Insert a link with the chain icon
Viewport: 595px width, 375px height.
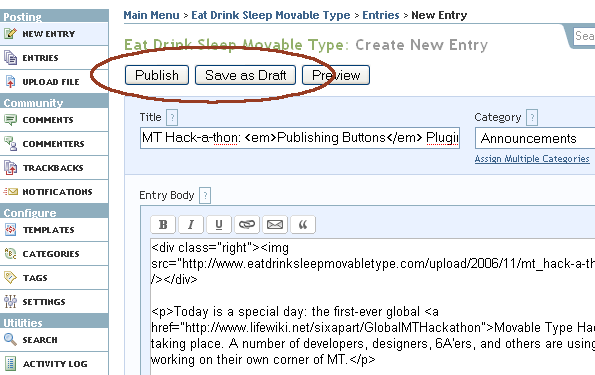point(247,225)
